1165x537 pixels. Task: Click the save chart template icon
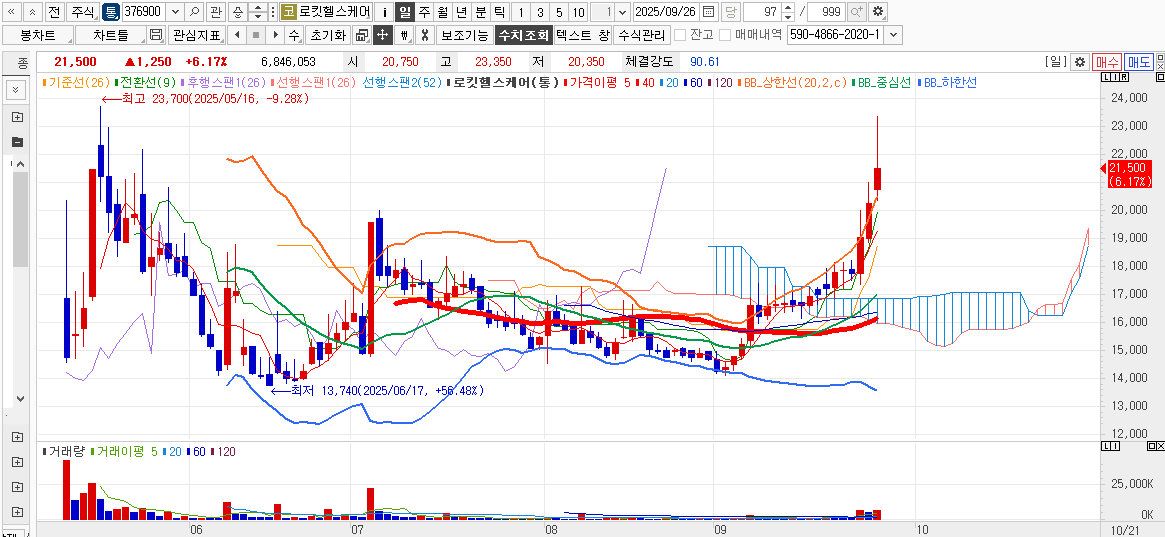(155, 35)
